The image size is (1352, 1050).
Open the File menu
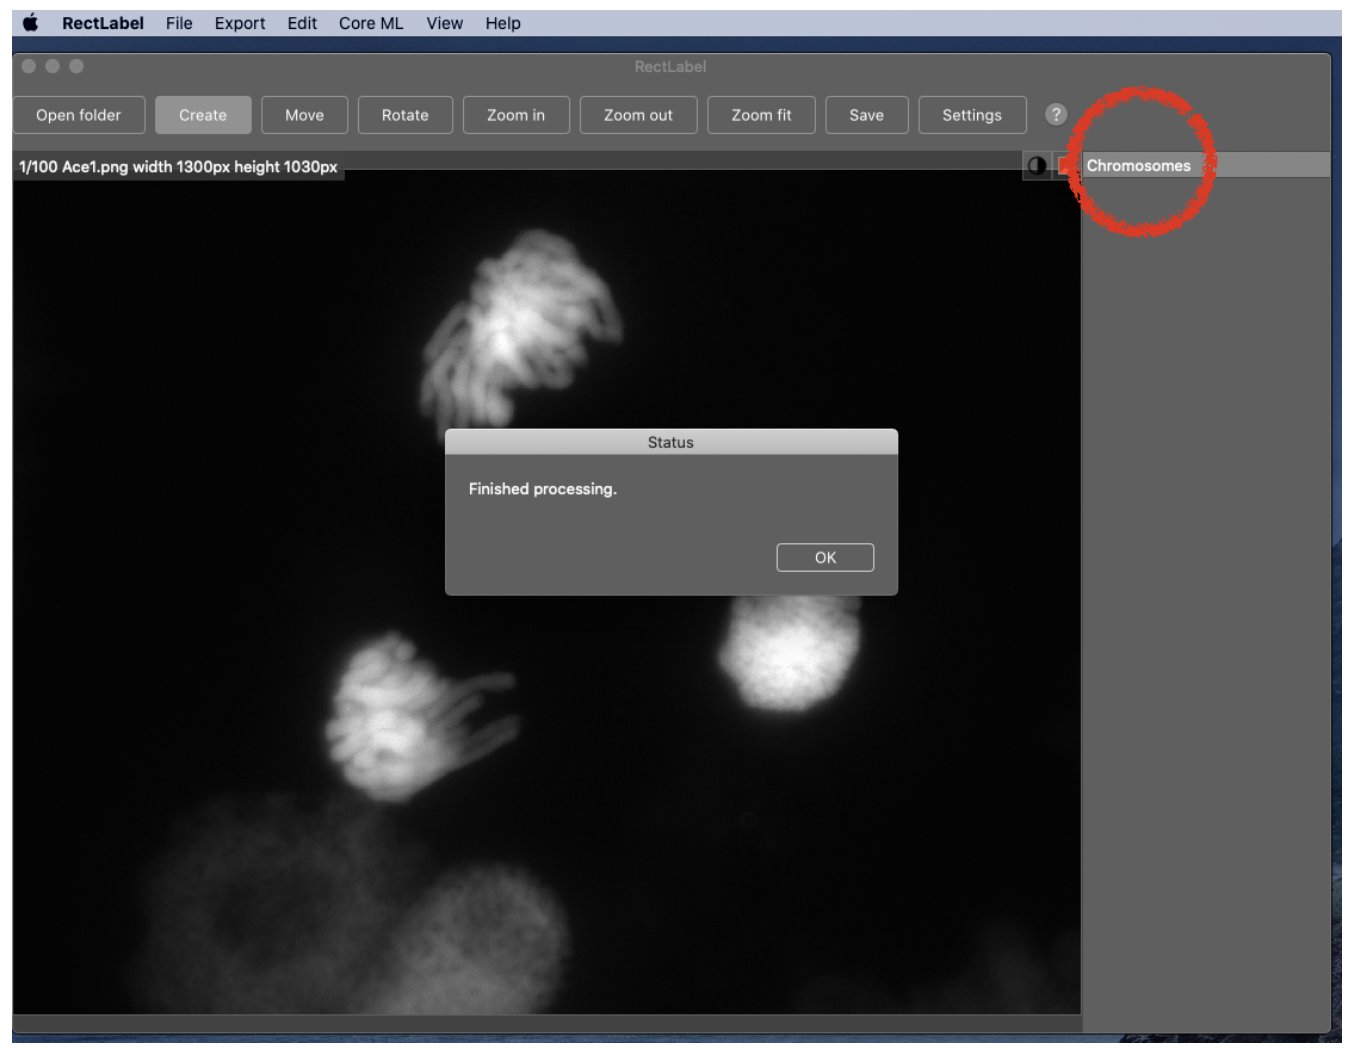click(x=179, y=23)
